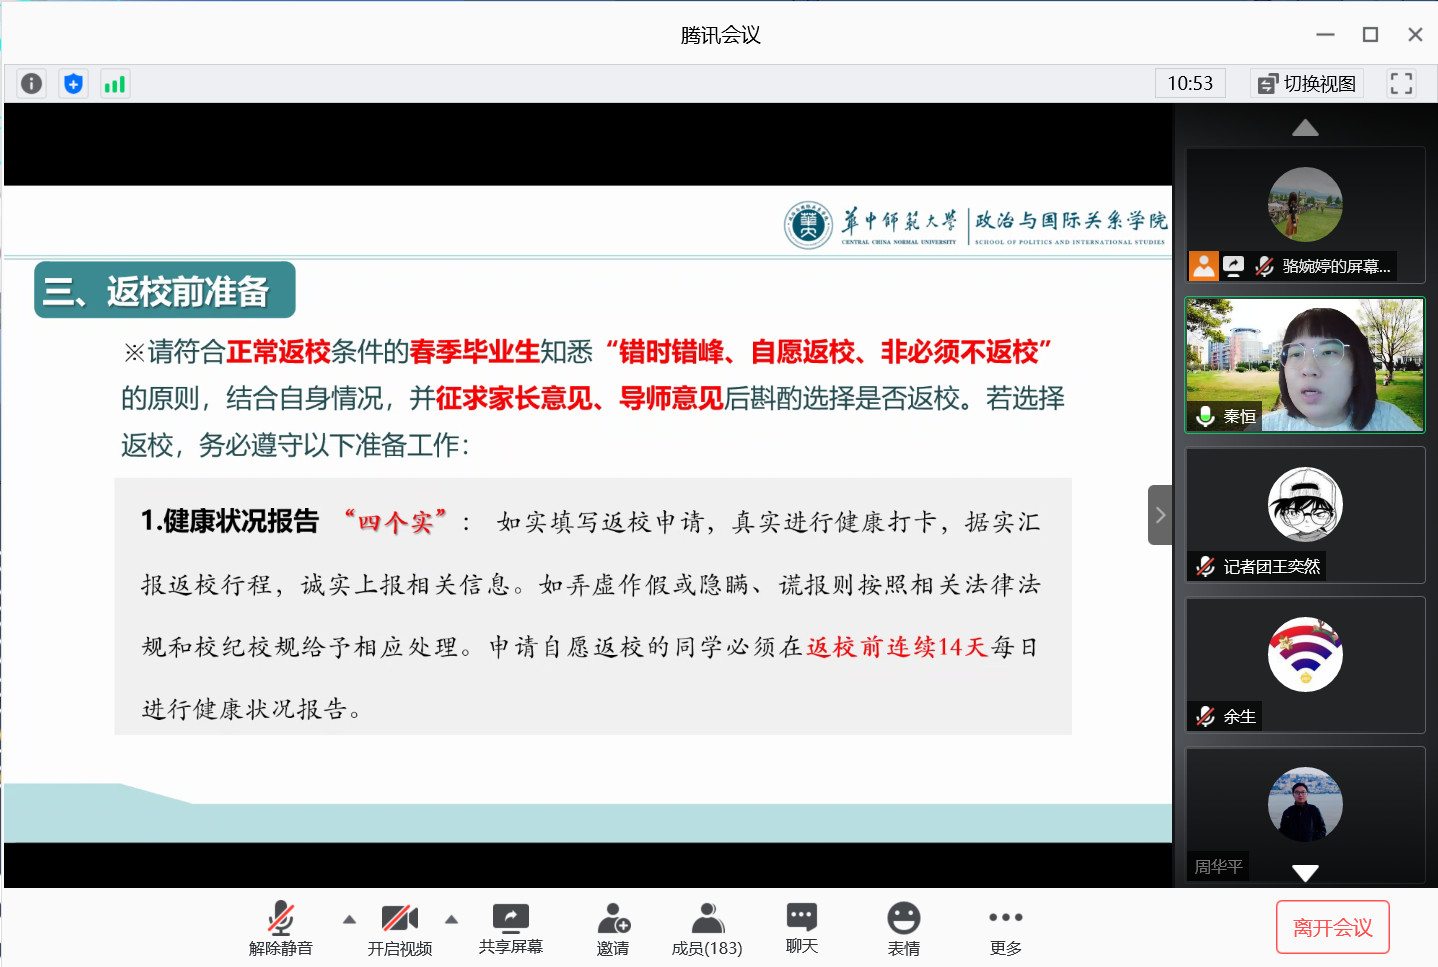Select 秦恒's video thumbnail

point(1305,365)
